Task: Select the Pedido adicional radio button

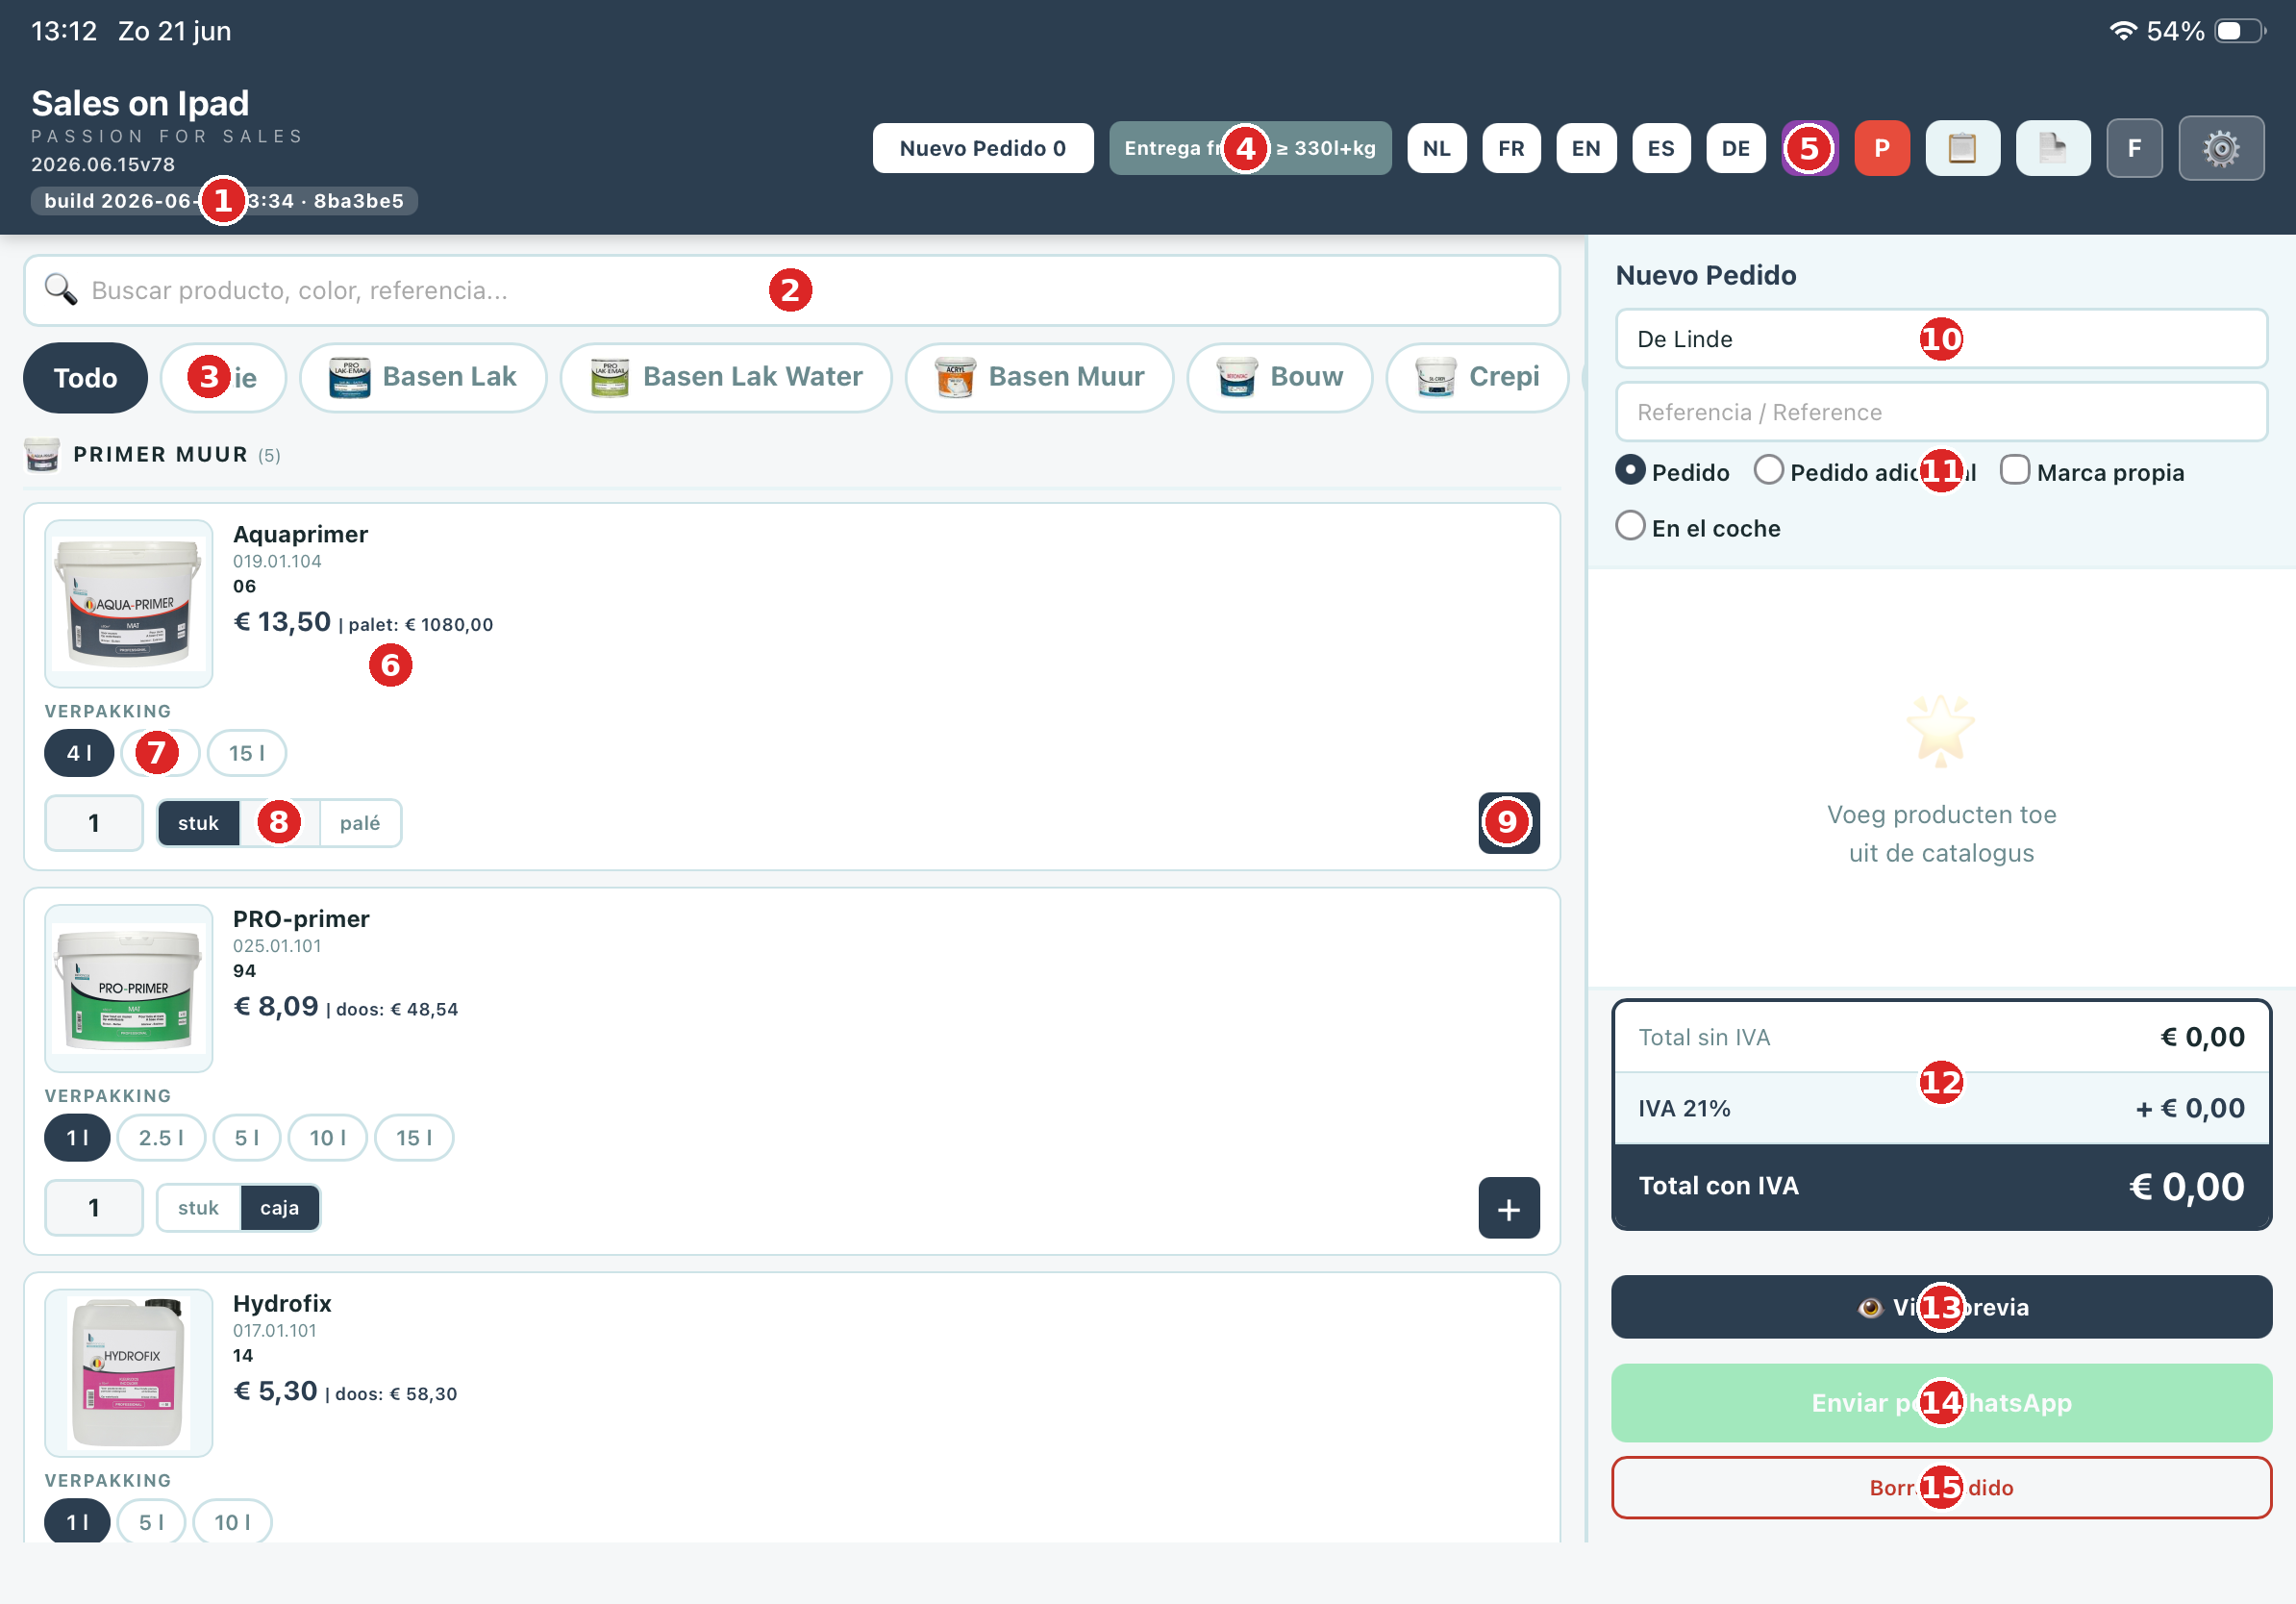Action: coord(1768,470)
